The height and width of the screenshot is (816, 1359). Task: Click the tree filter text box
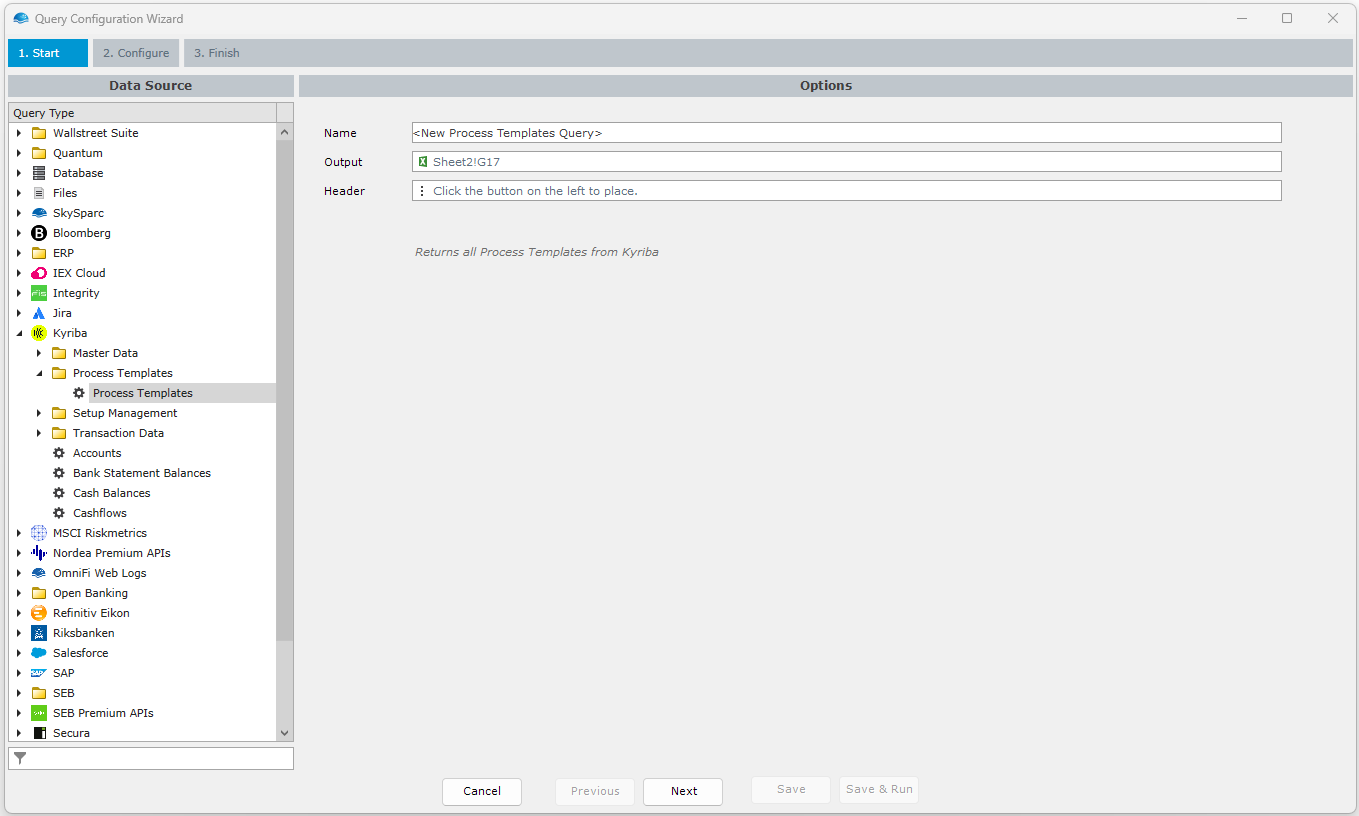click(151, 759)
